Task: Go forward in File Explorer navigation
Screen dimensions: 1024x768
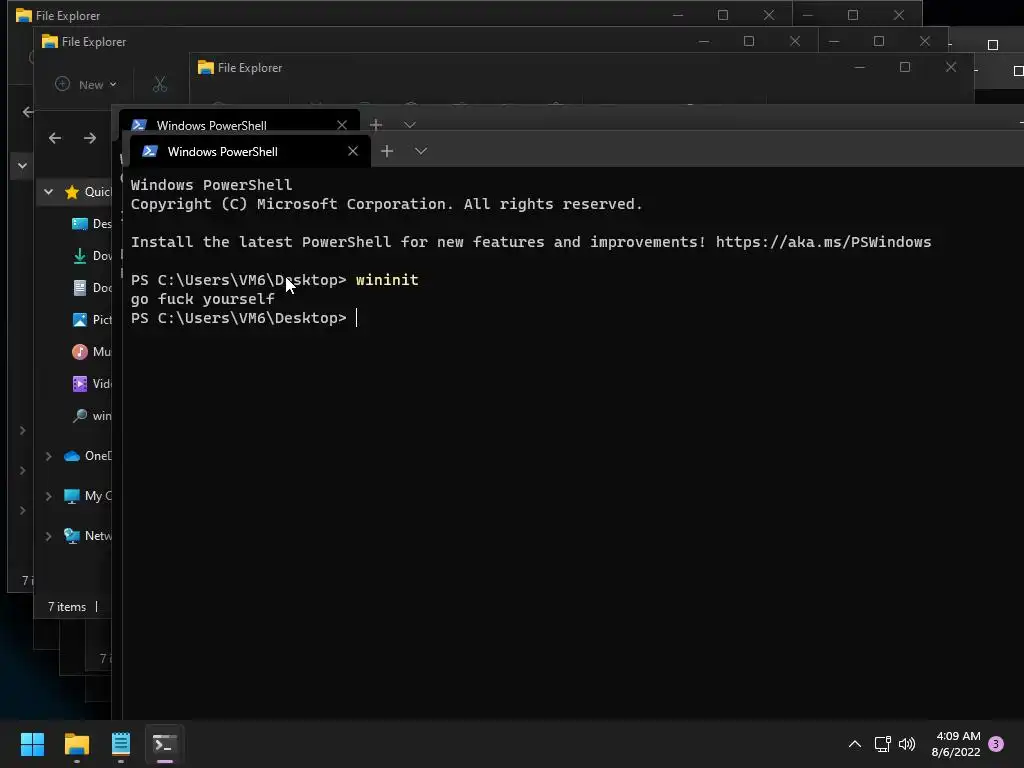Action: [89, 138]
